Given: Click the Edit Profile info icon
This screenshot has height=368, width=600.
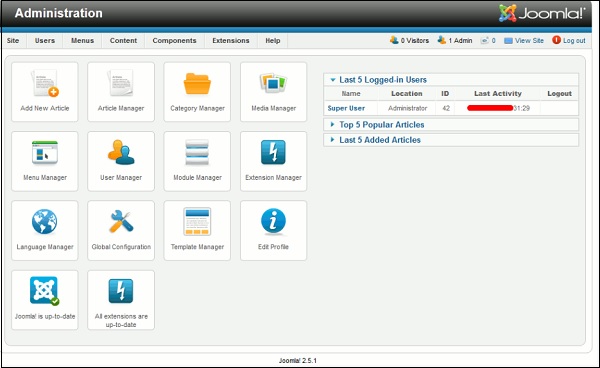Looking at the screenshot, I should (x=273, y=221).
